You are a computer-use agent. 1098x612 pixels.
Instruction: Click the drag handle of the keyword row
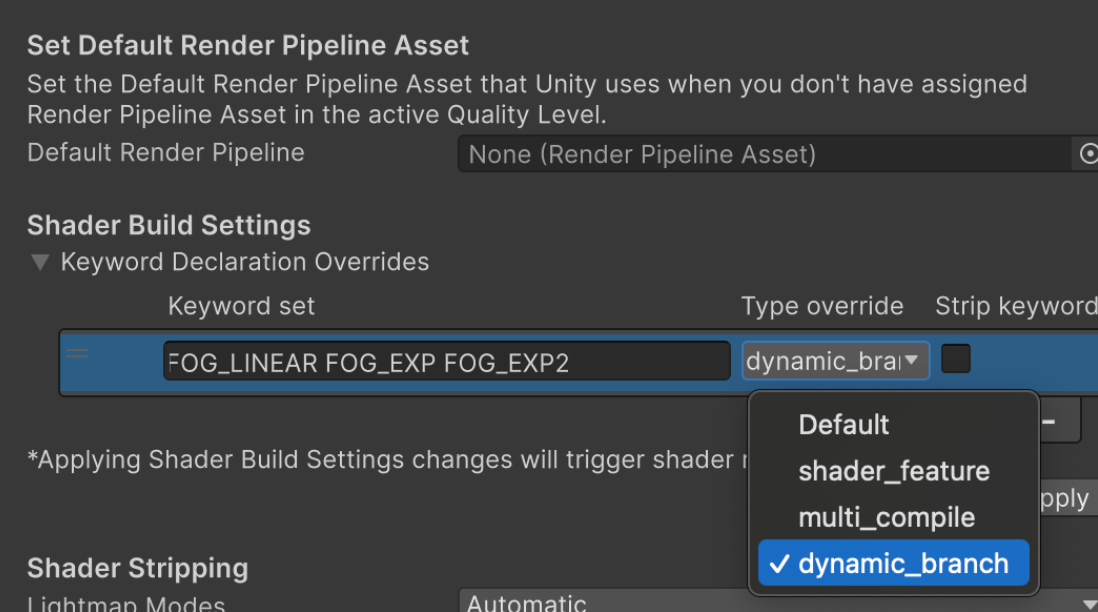pos(77,353)
